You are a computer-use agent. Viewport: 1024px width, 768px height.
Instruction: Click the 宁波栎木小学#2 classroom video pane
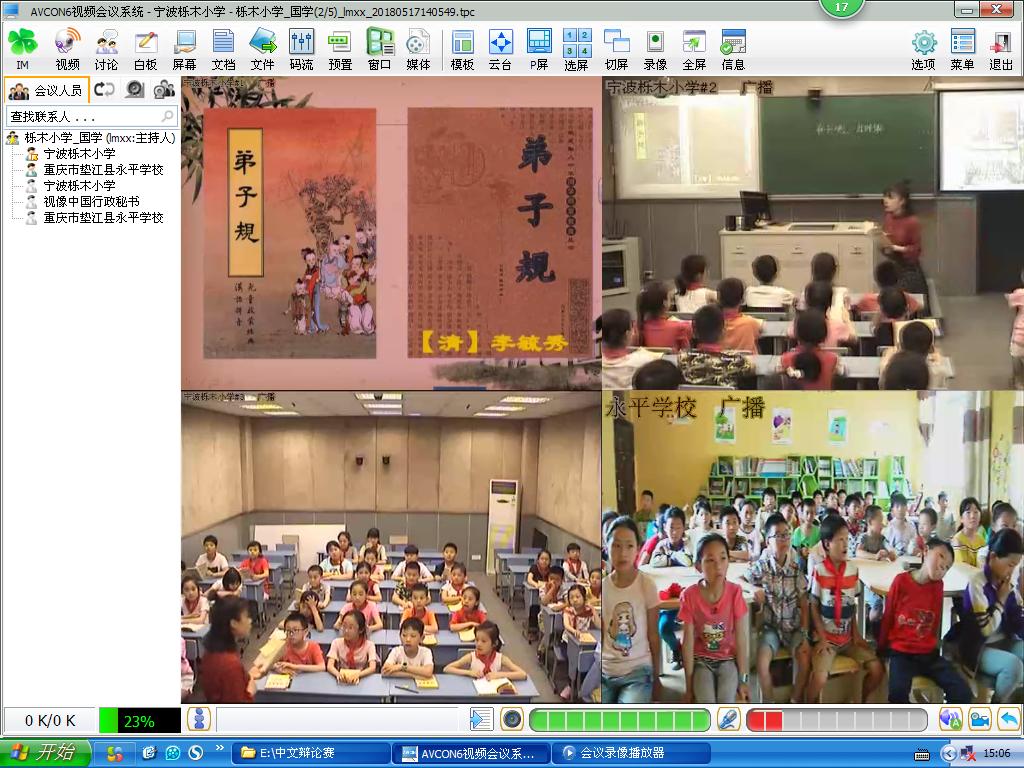(x=813, y=233)
